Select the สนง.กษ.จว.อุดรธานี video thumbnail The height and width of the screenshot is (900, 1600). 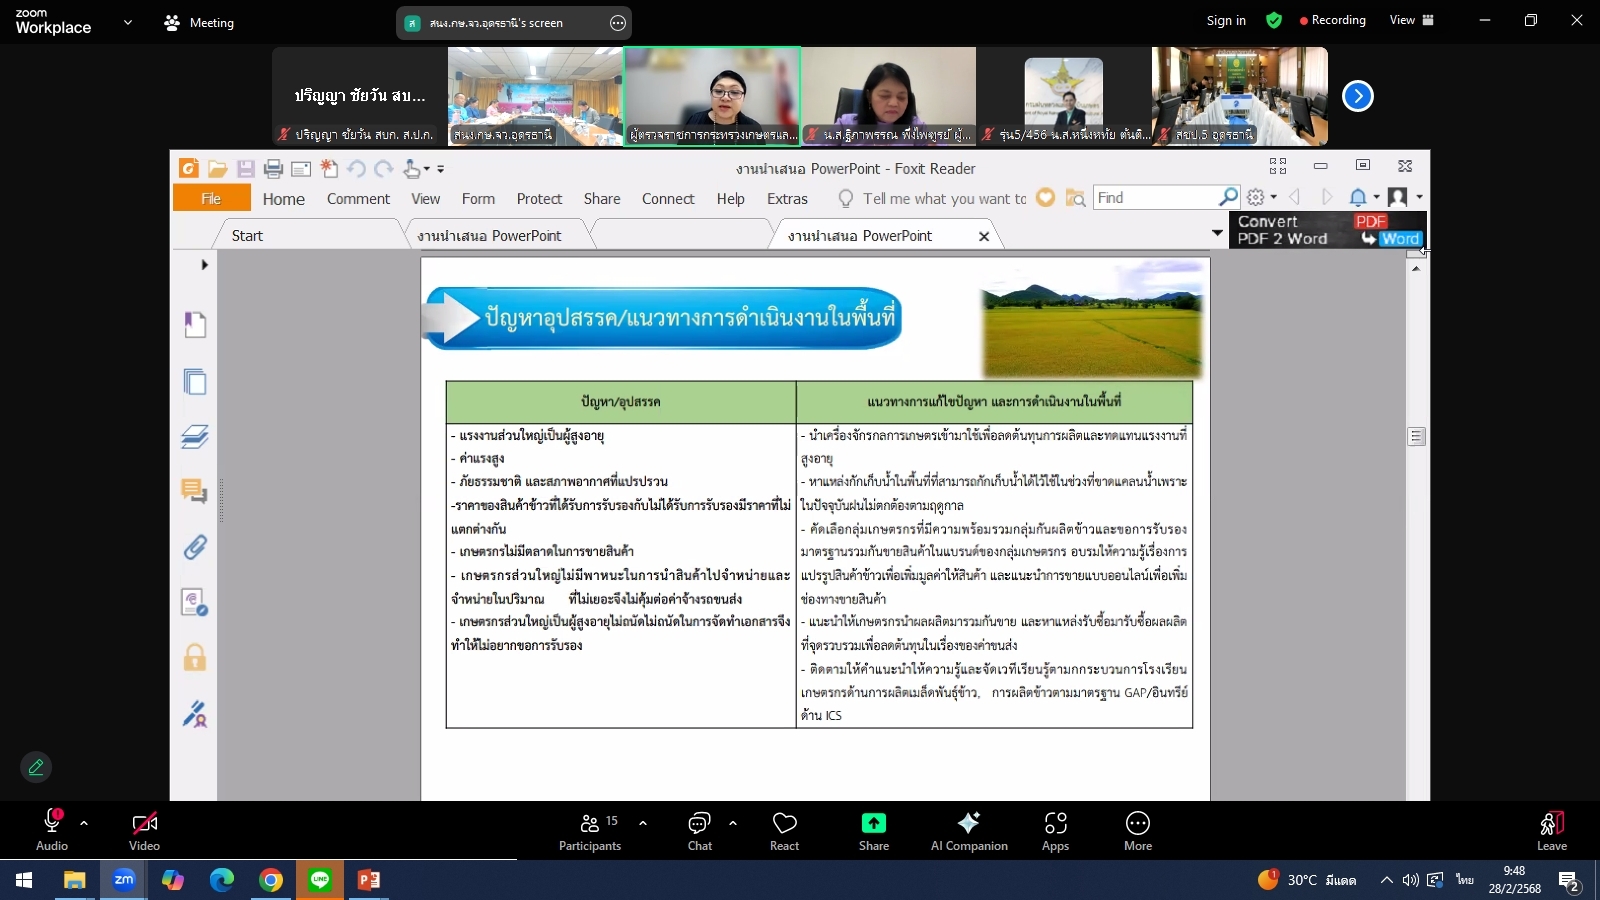click(x=535, y=96)
